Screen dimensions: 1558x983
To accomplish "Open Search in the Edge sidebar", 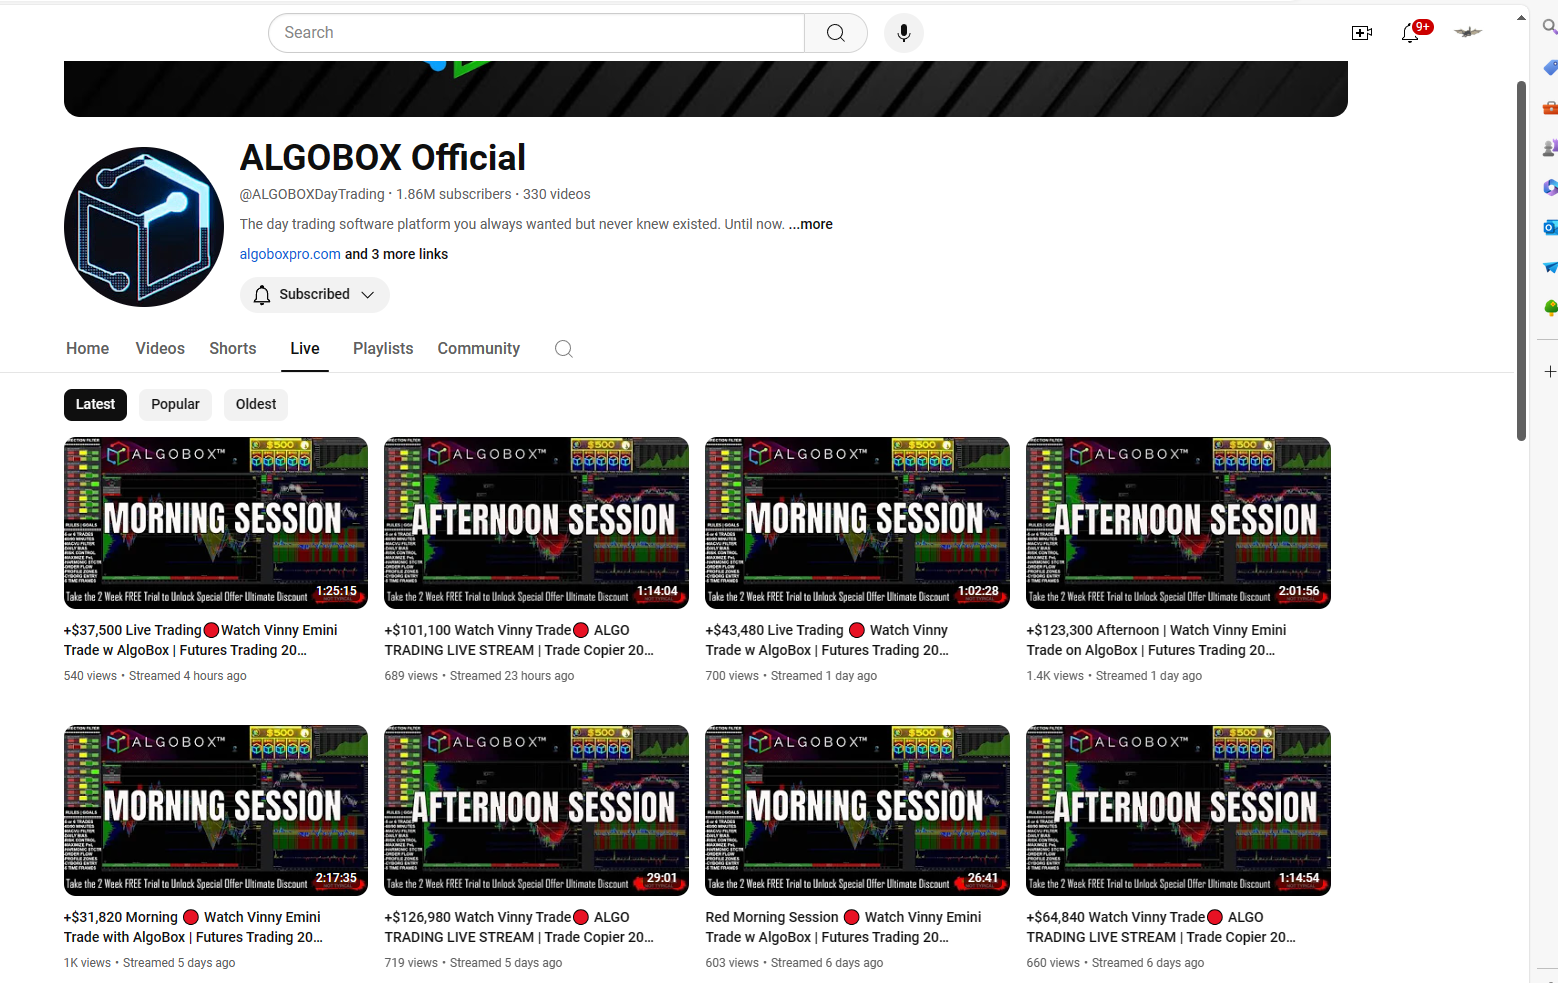I will coord(1549,27).
